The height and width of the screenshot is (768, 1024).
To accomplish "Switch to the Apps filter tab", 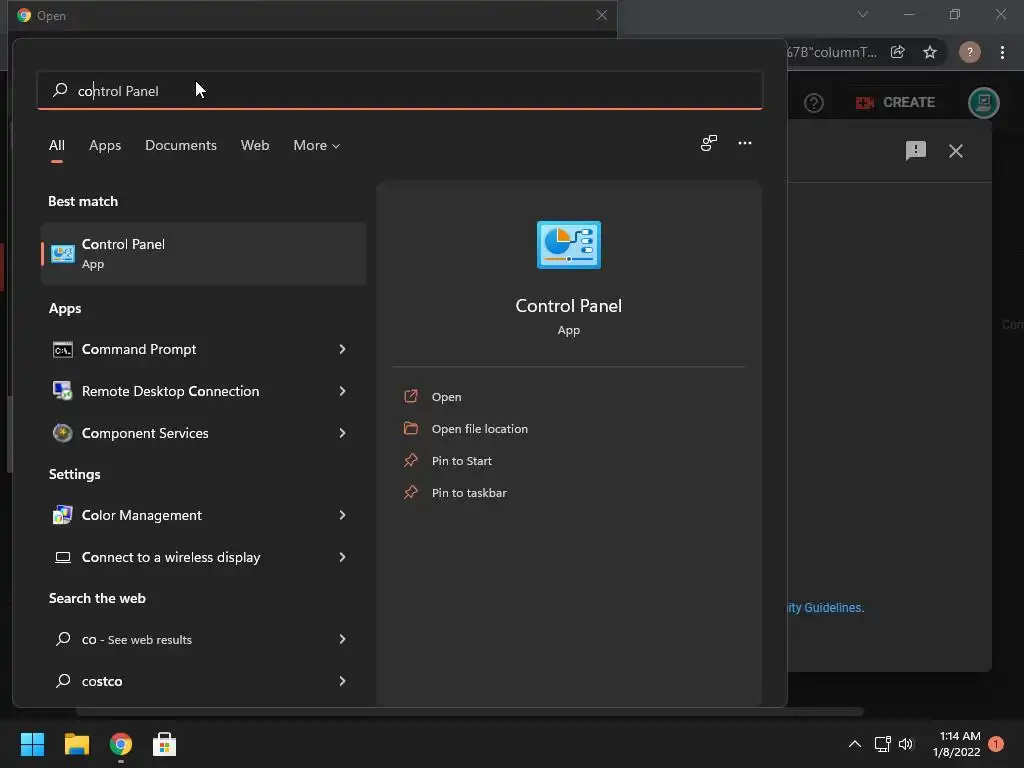I will pos(105,145).
